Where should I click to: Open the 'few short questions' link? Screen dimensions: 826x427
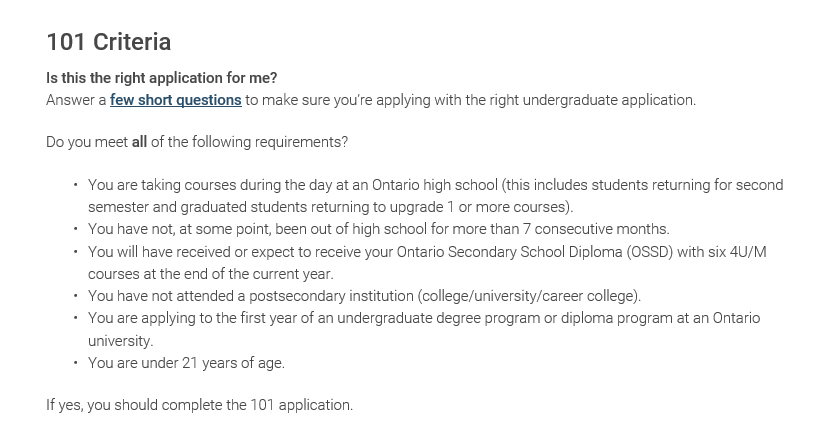175,100
